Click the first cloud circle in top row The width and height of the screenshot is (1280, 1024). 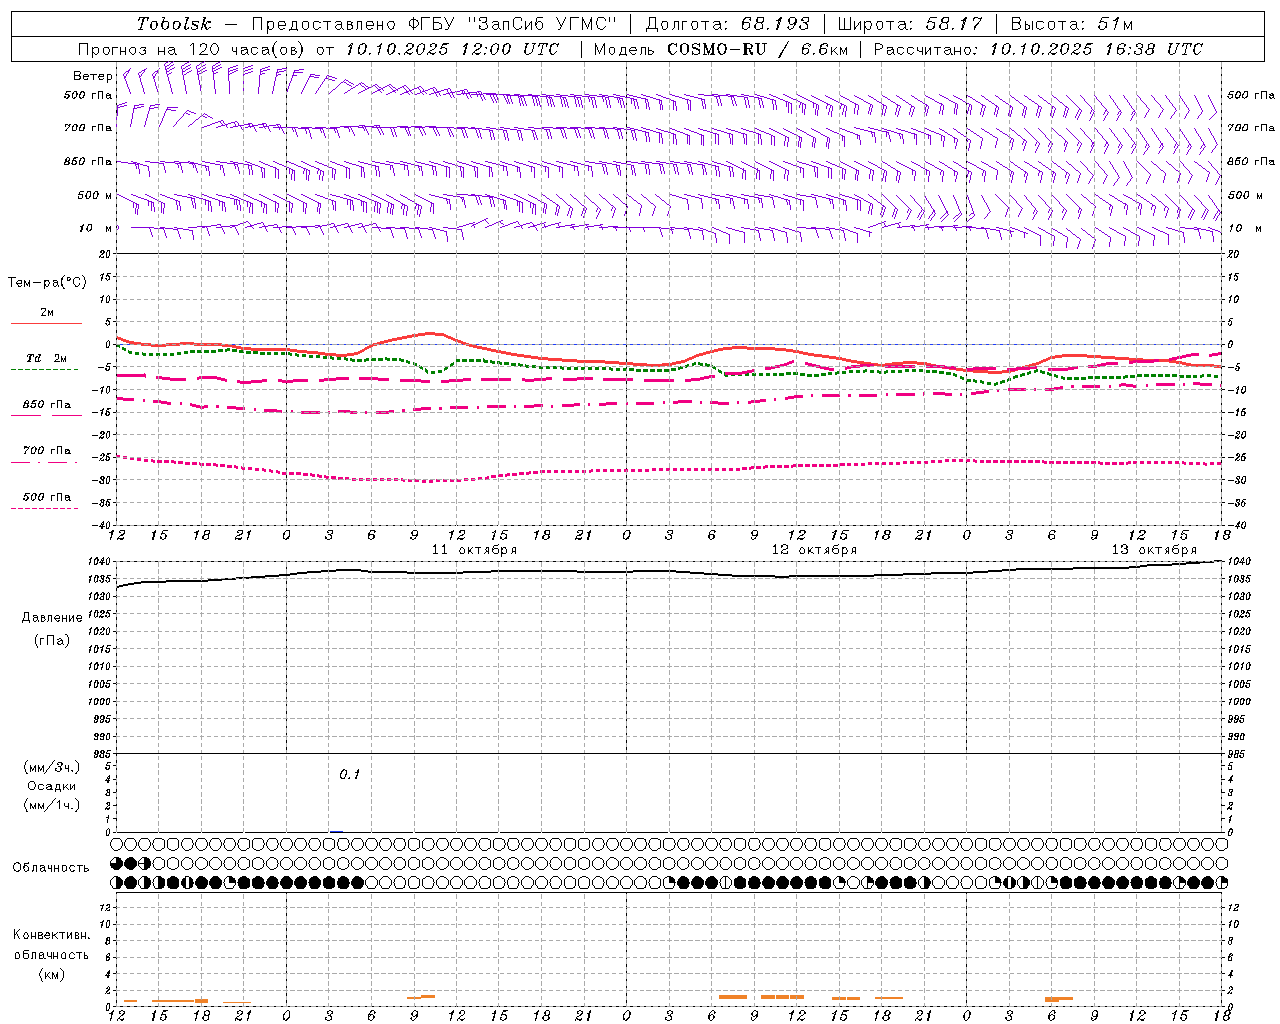click(x=116, y=844)
